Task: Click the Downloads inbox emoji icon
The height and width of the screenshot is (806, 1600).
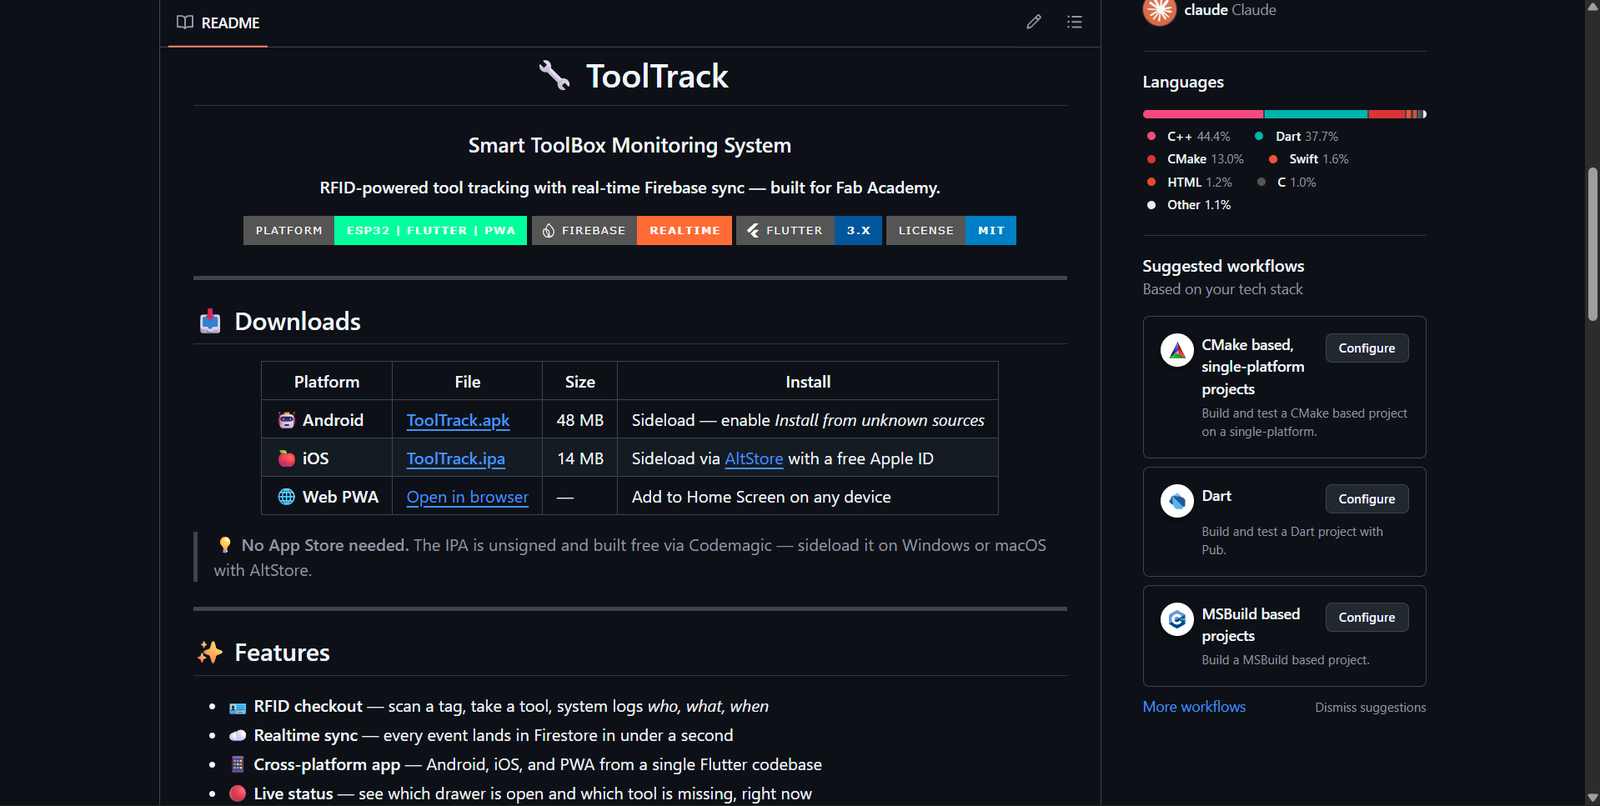Action: (210, 321)
